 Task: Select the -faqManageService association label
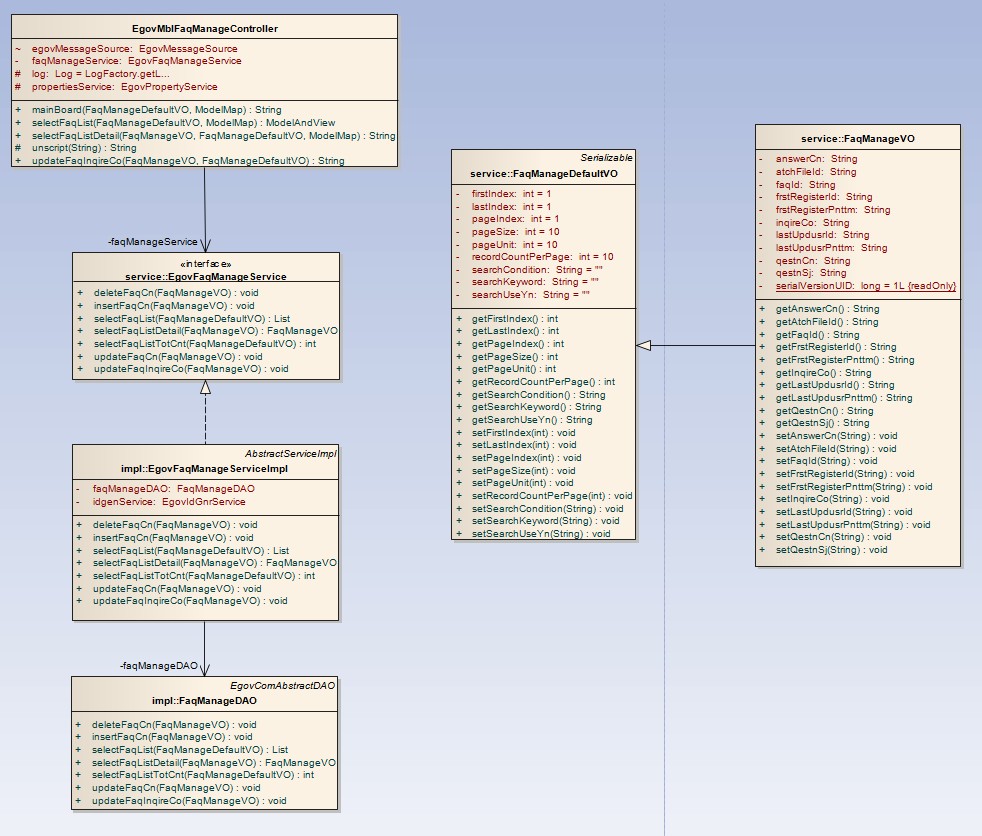click(152, 242)
